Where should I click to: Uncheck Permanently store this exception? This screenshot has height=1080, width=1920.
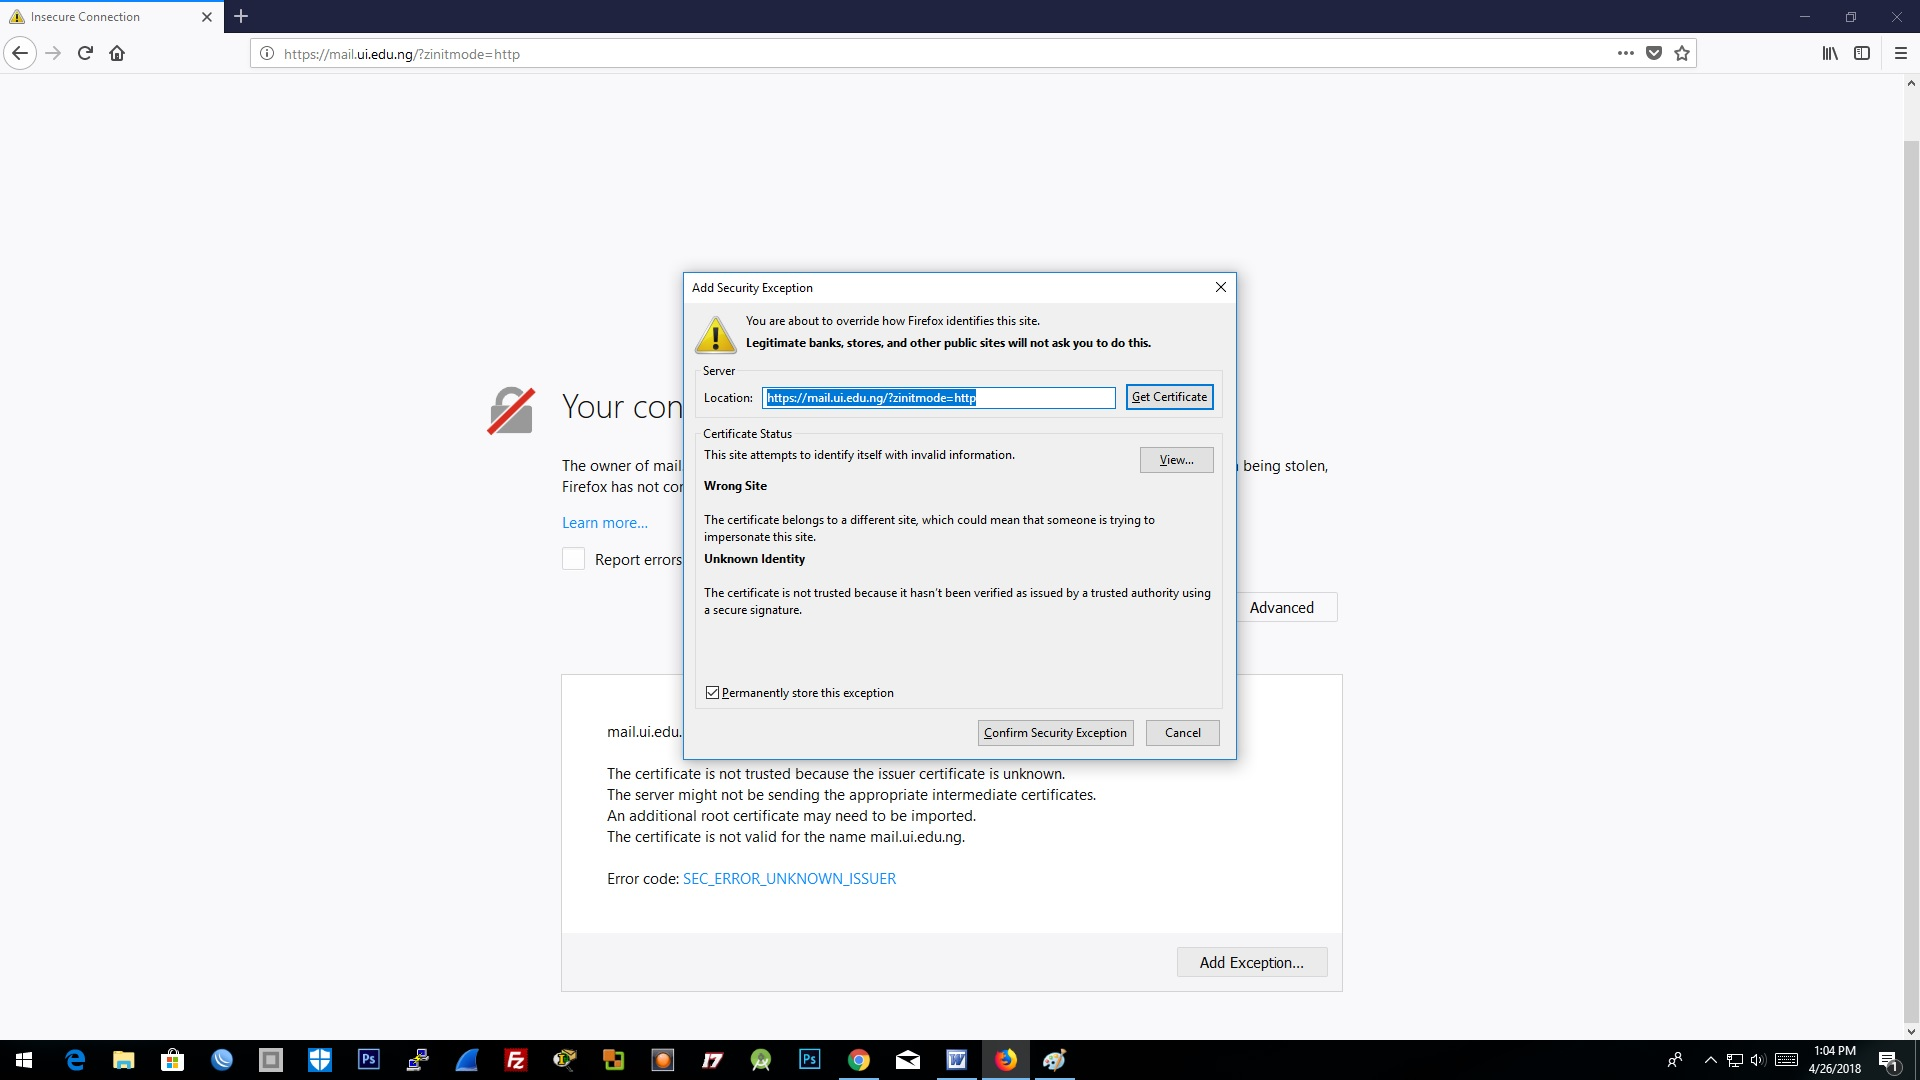pyautogui.click(x=713, y=693)
